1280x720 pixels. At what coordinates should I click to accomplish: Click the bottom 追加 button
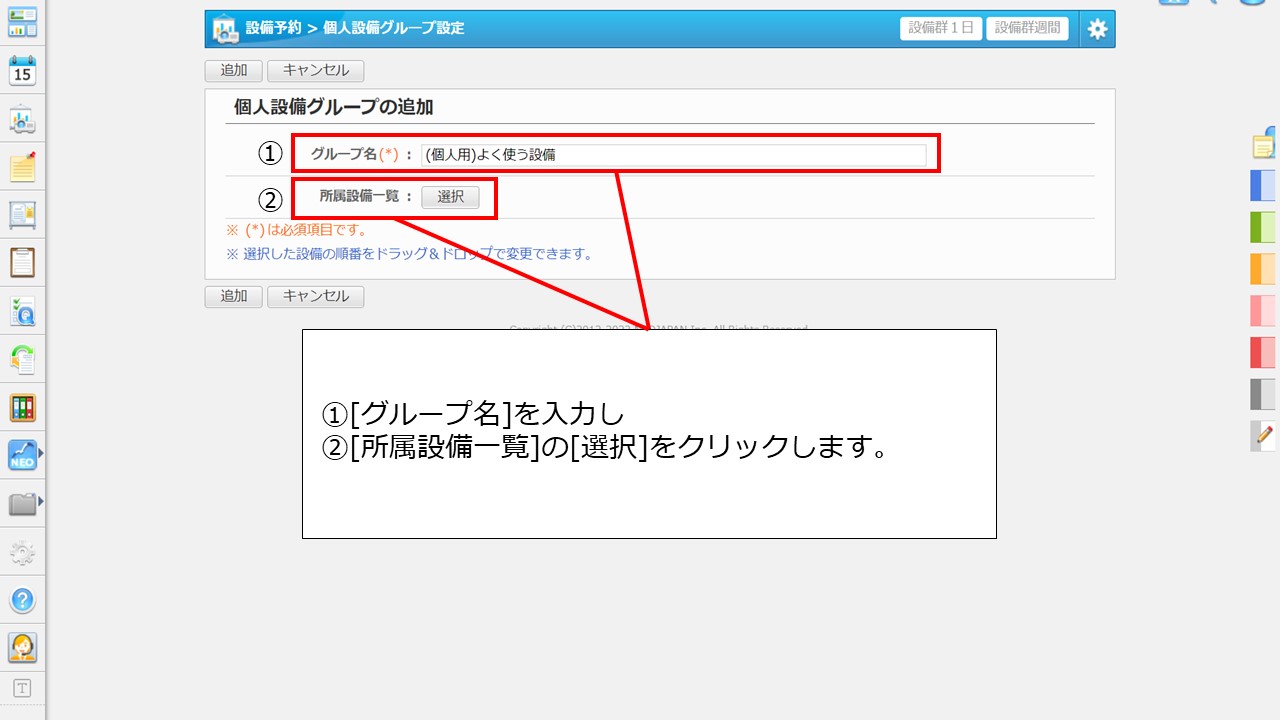point(234,297)
